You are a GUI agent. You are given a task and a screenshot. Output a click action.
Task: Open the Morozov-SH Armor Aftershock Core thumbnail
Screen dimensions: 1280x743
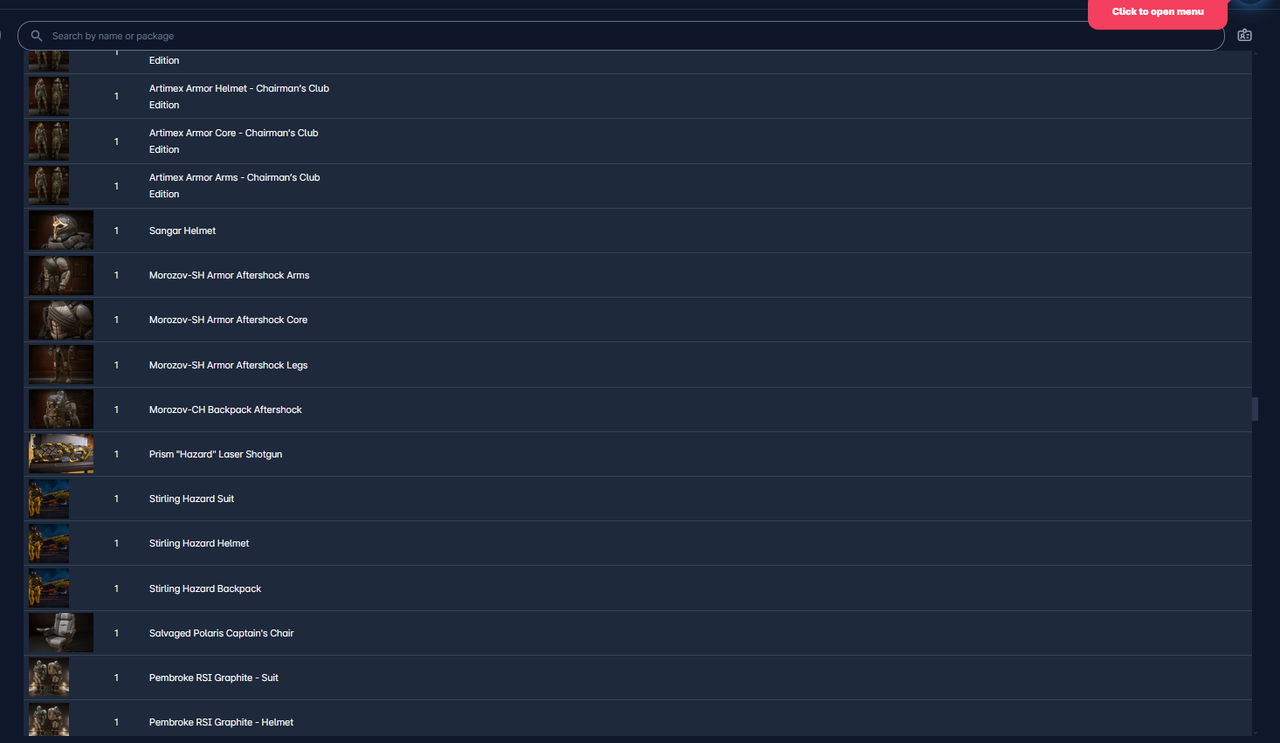click(61, 320)
